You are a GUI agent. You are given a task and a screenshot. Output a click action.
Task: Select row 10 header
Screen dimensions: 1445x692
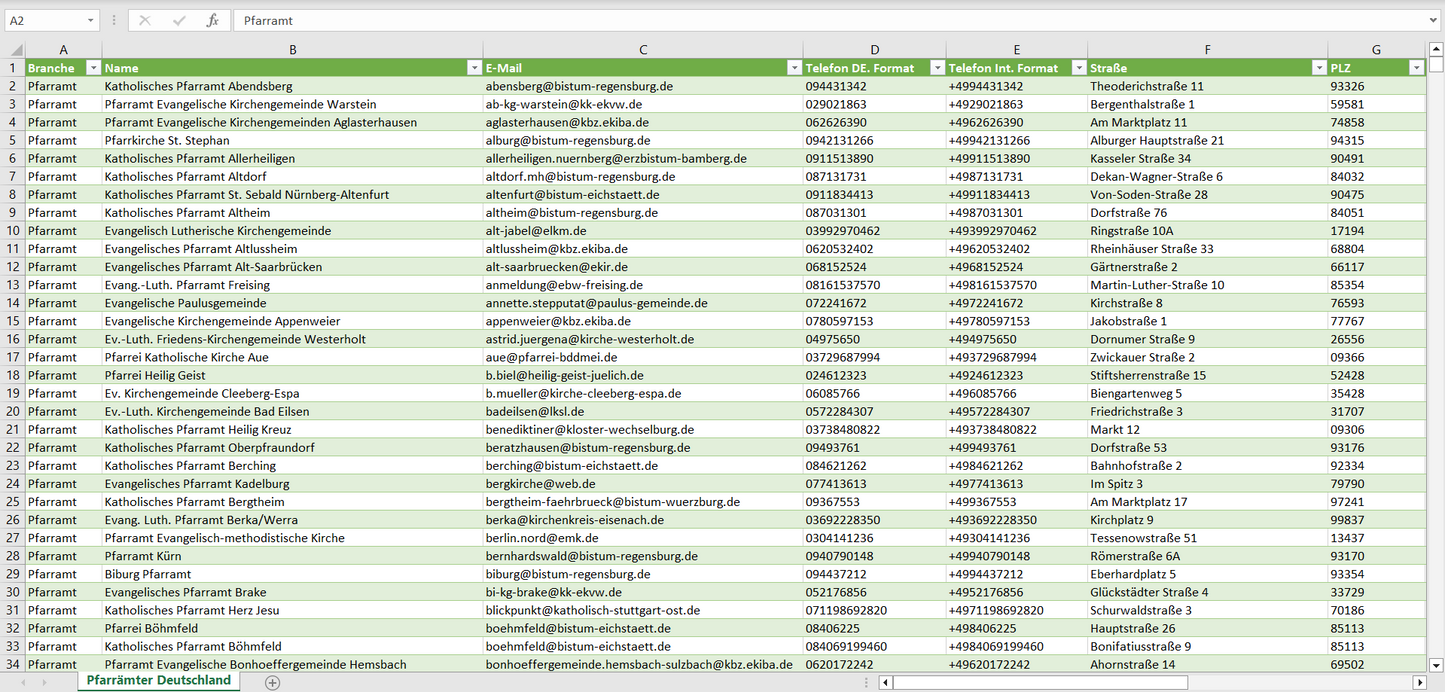13,231
